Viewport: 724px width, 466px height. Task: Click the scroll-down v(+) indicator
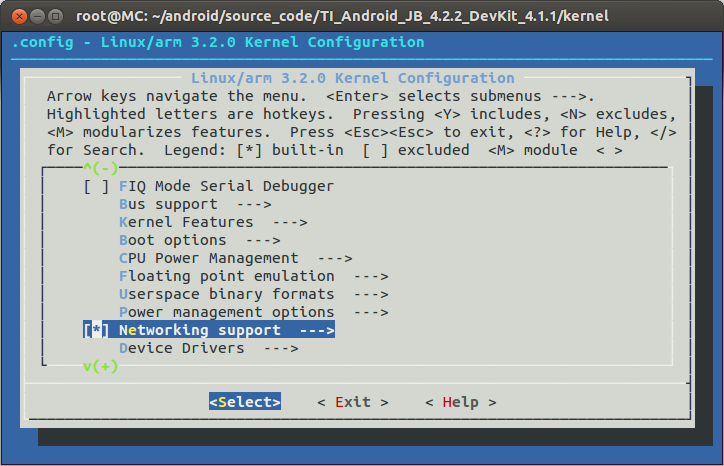[101, 367]
